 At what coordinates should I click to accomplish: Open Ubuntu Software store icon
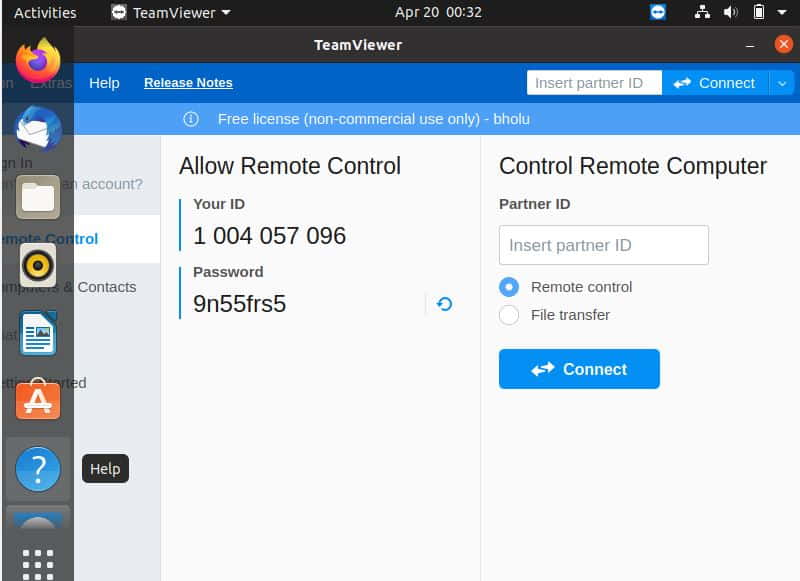click(x=38, y=400)
